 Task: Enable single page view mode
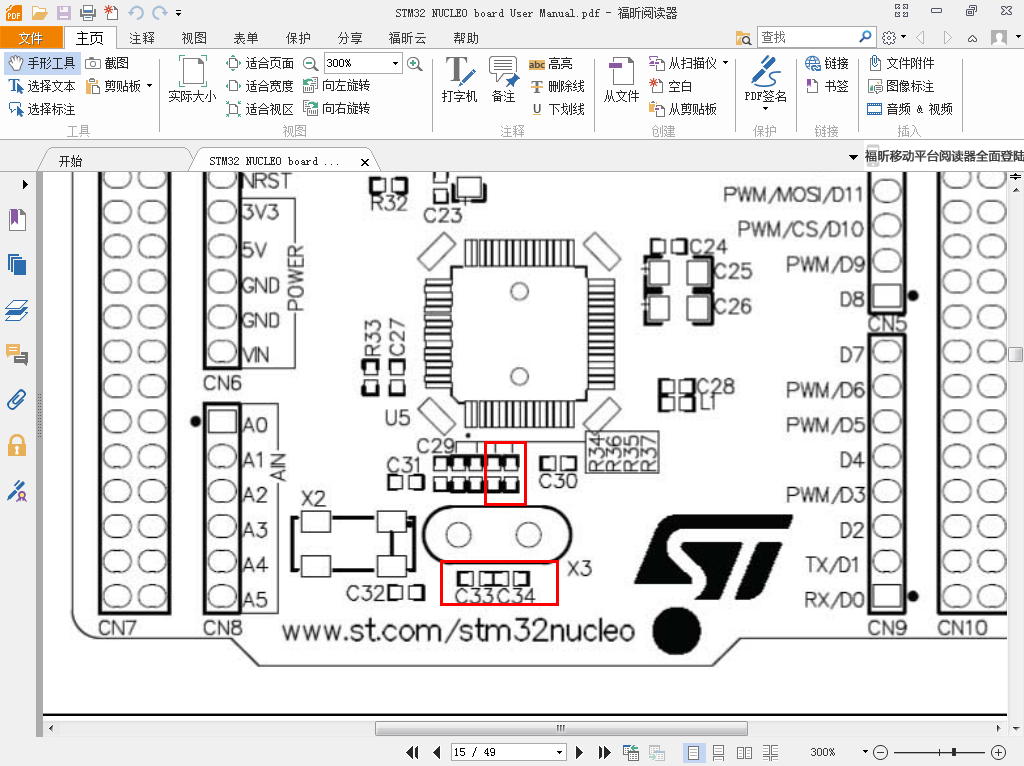pos(693,752)
